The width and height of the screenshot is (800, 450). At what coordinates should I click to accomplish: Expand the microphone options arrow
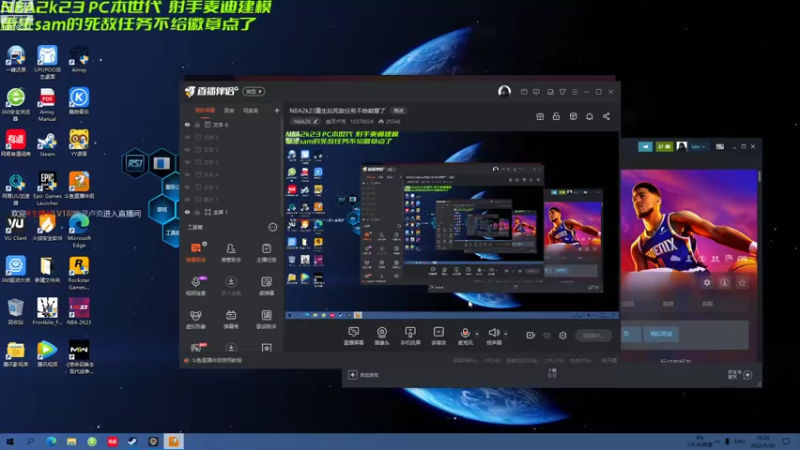click(x=477, y=334)
